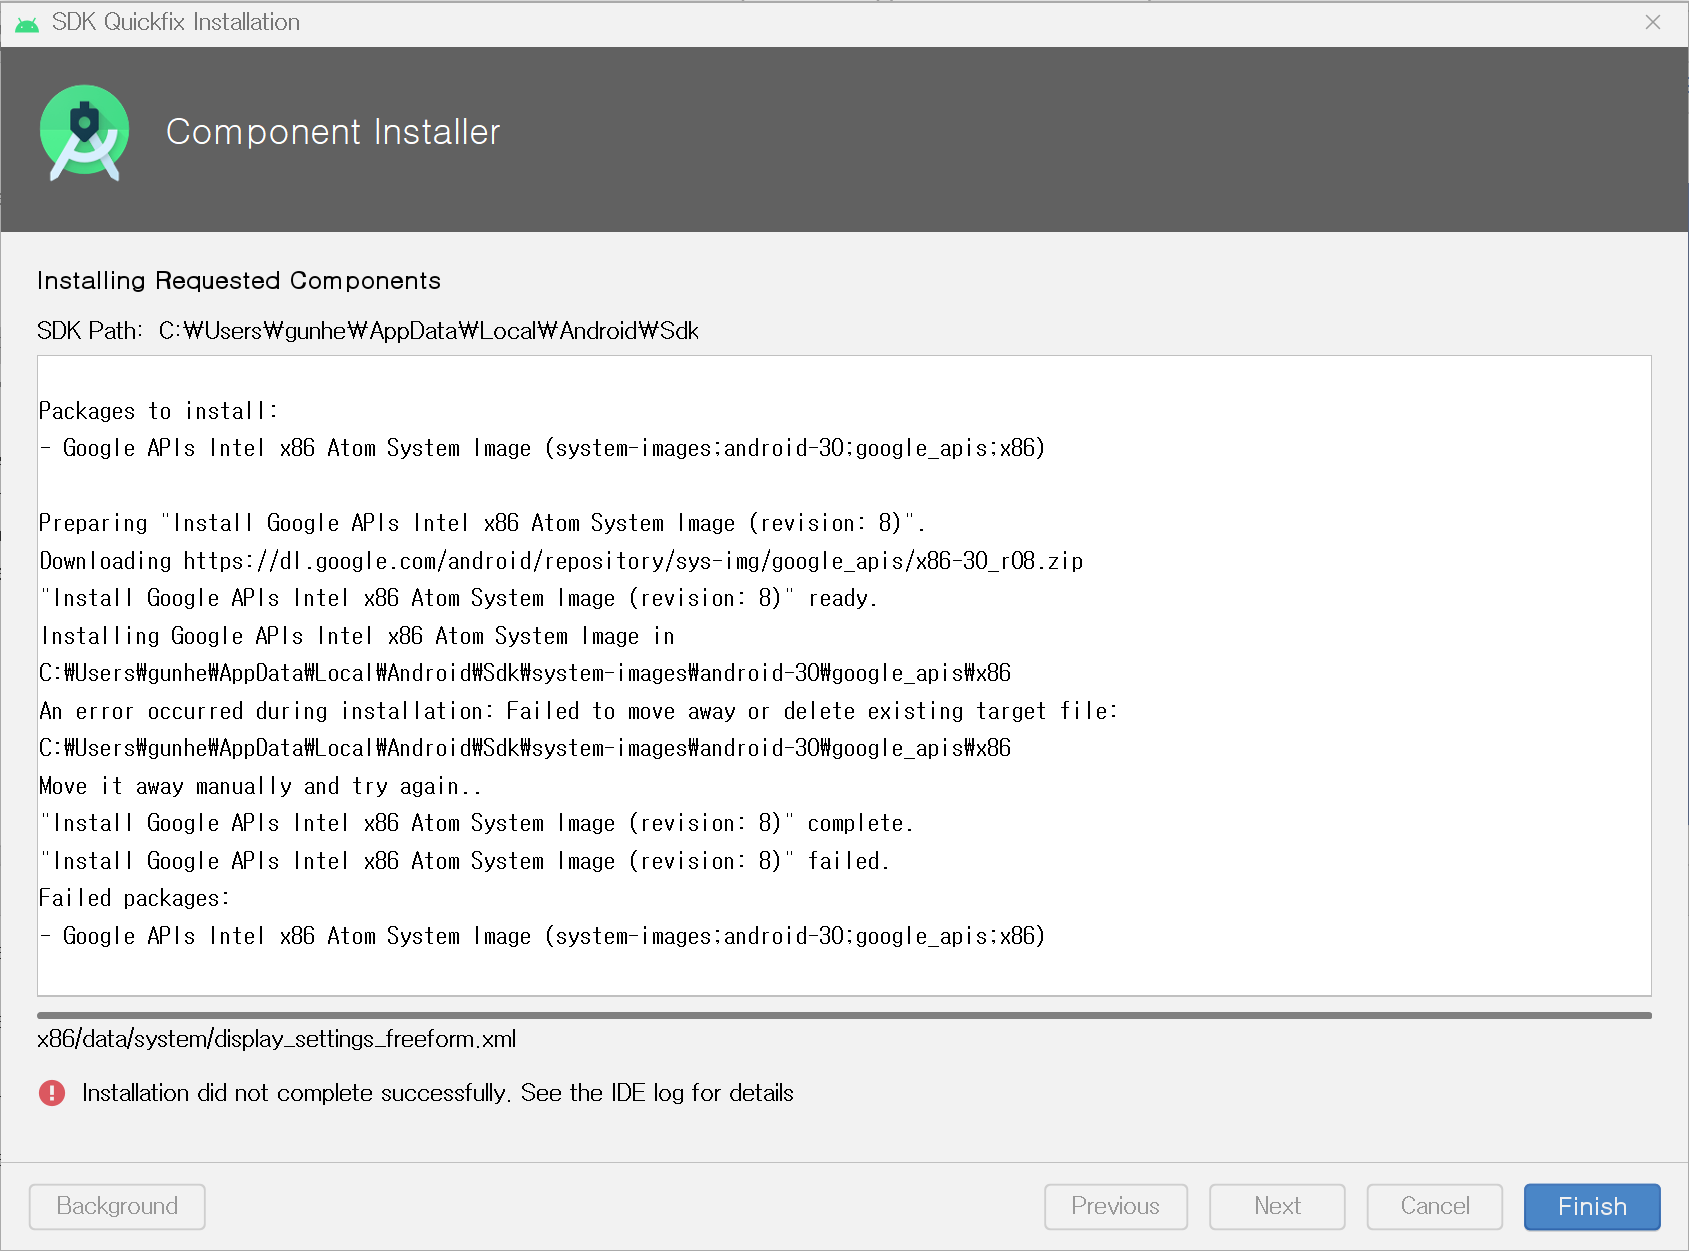Click the Downloading https://dl.google.com URL line

click(561, 561)
